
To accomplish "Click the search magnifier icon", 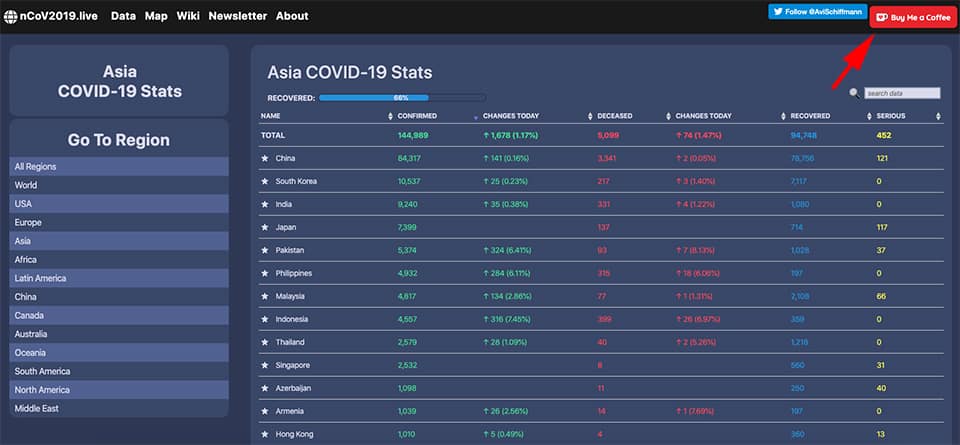I will click(853, 92).
